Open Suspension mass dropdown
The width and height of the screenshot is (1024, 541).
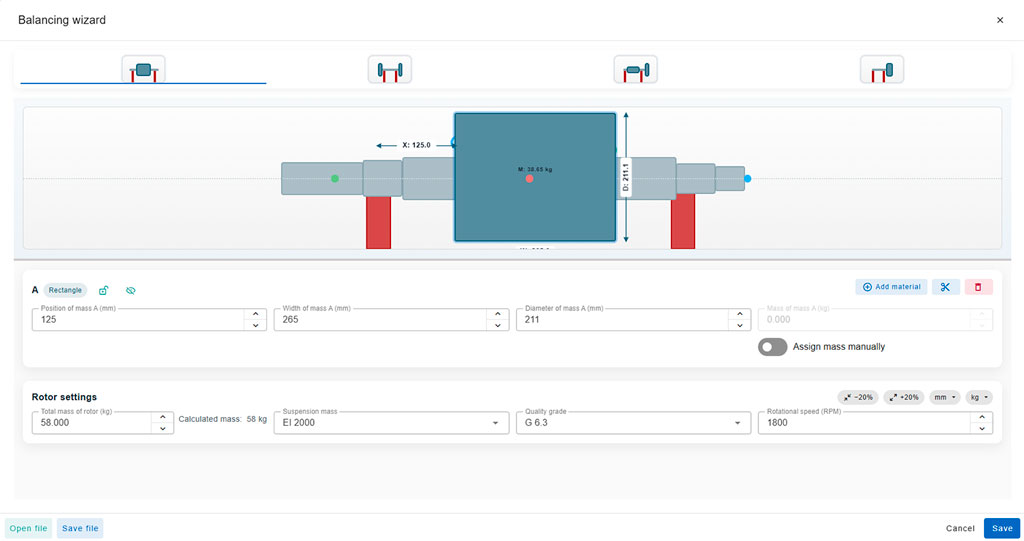click(391, 423)
